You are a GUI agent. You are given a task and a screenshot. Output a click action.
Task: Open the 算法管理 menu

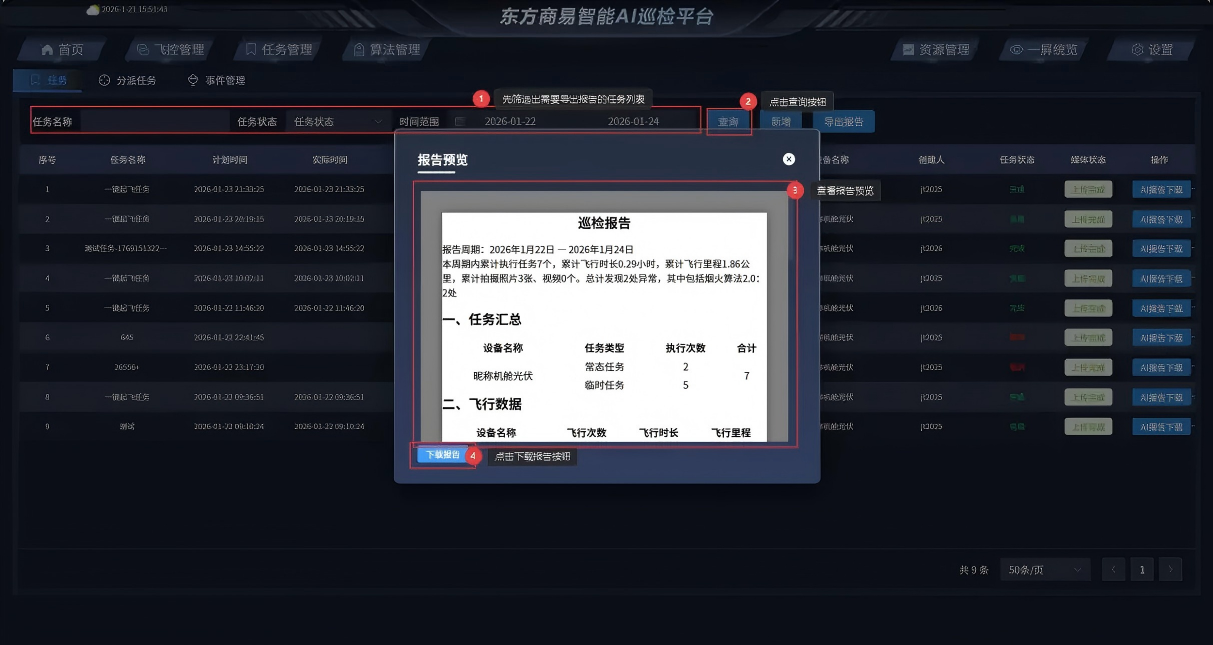[x=387, y=50]
